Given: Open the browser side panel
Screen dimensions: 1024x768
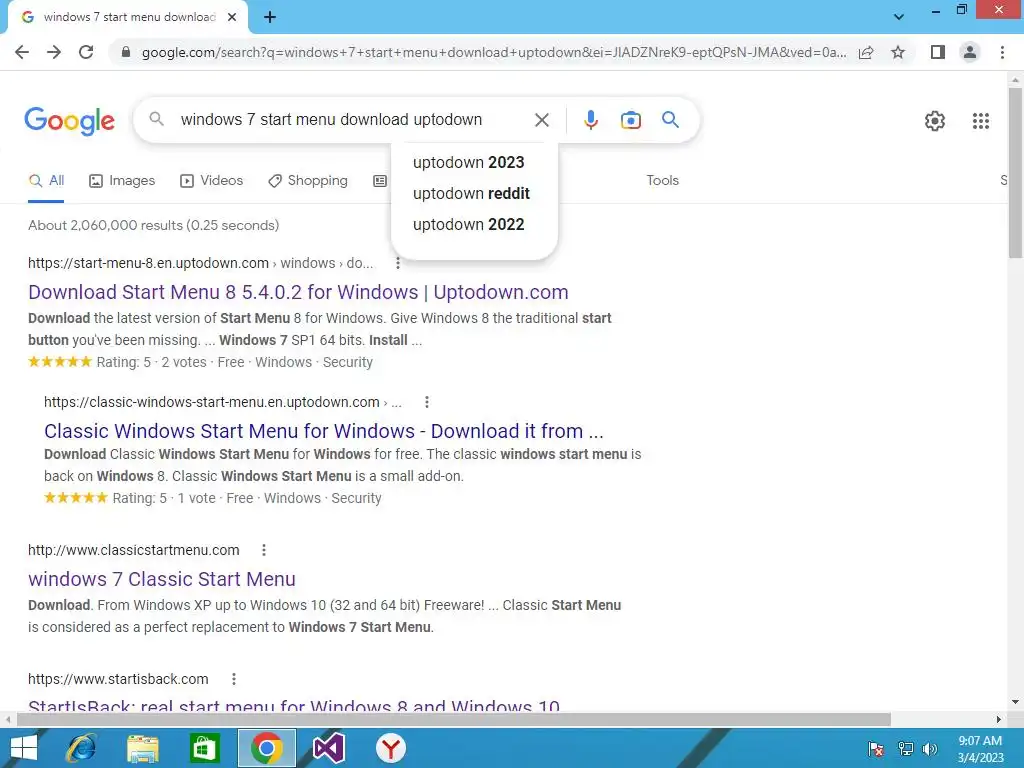Looking at the screenshot, I should (x=938, y=52).
